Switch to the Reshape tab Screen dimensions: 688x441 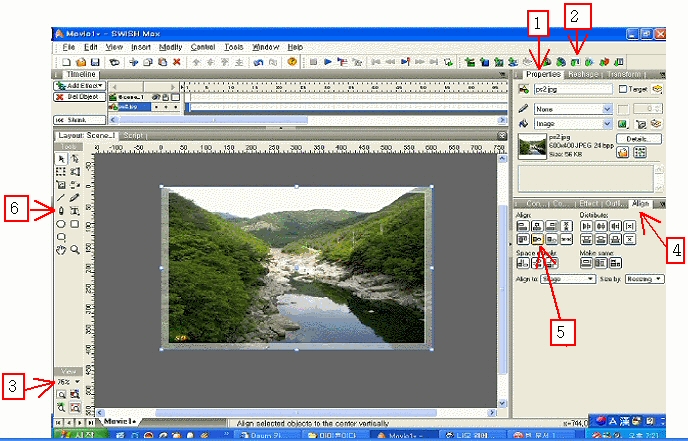(583, 74)
